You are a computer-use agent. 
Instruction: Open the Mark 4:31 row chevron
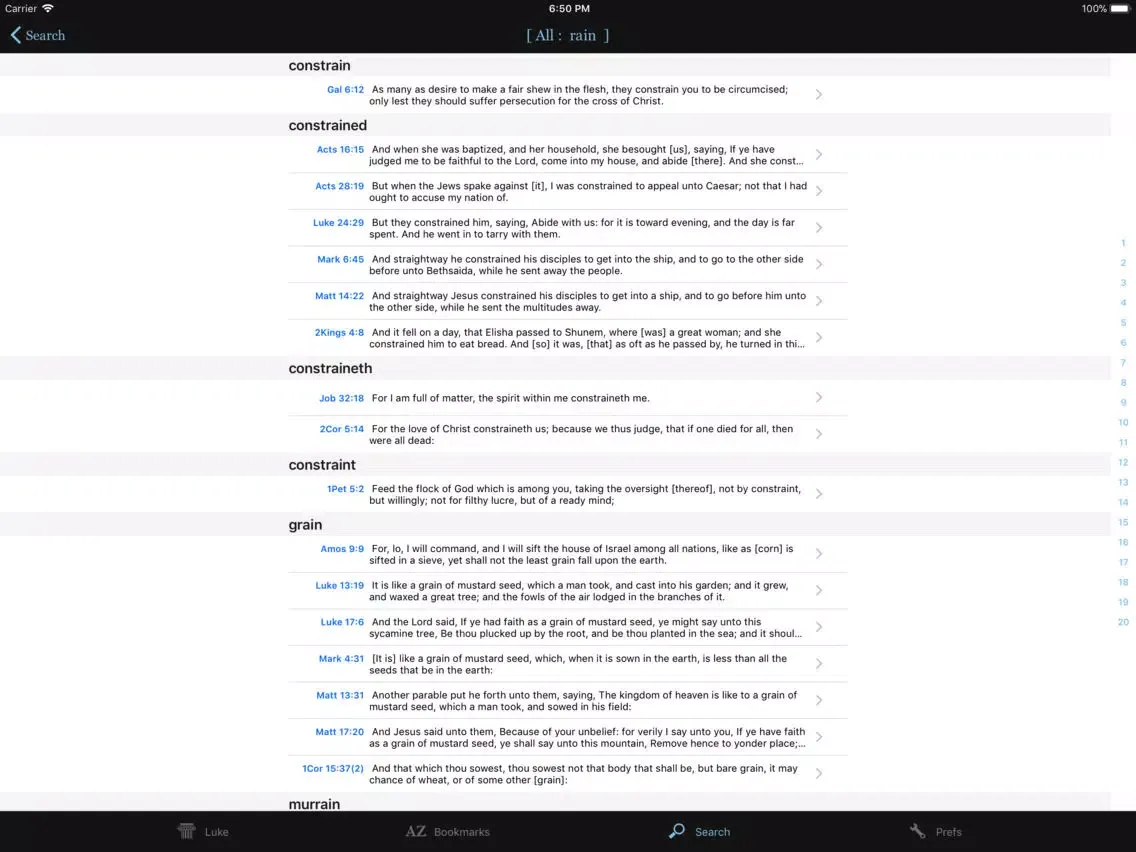pos(819,664)
